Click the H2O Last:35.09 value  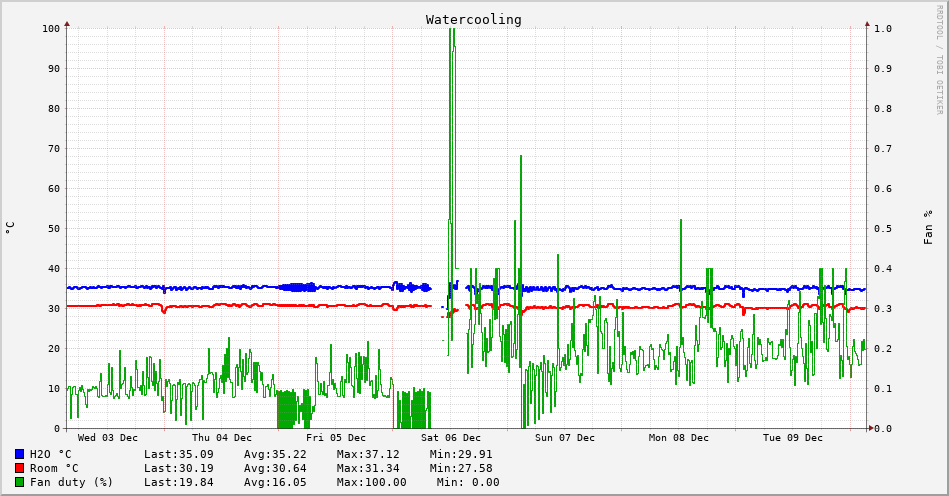click(178, 454)
